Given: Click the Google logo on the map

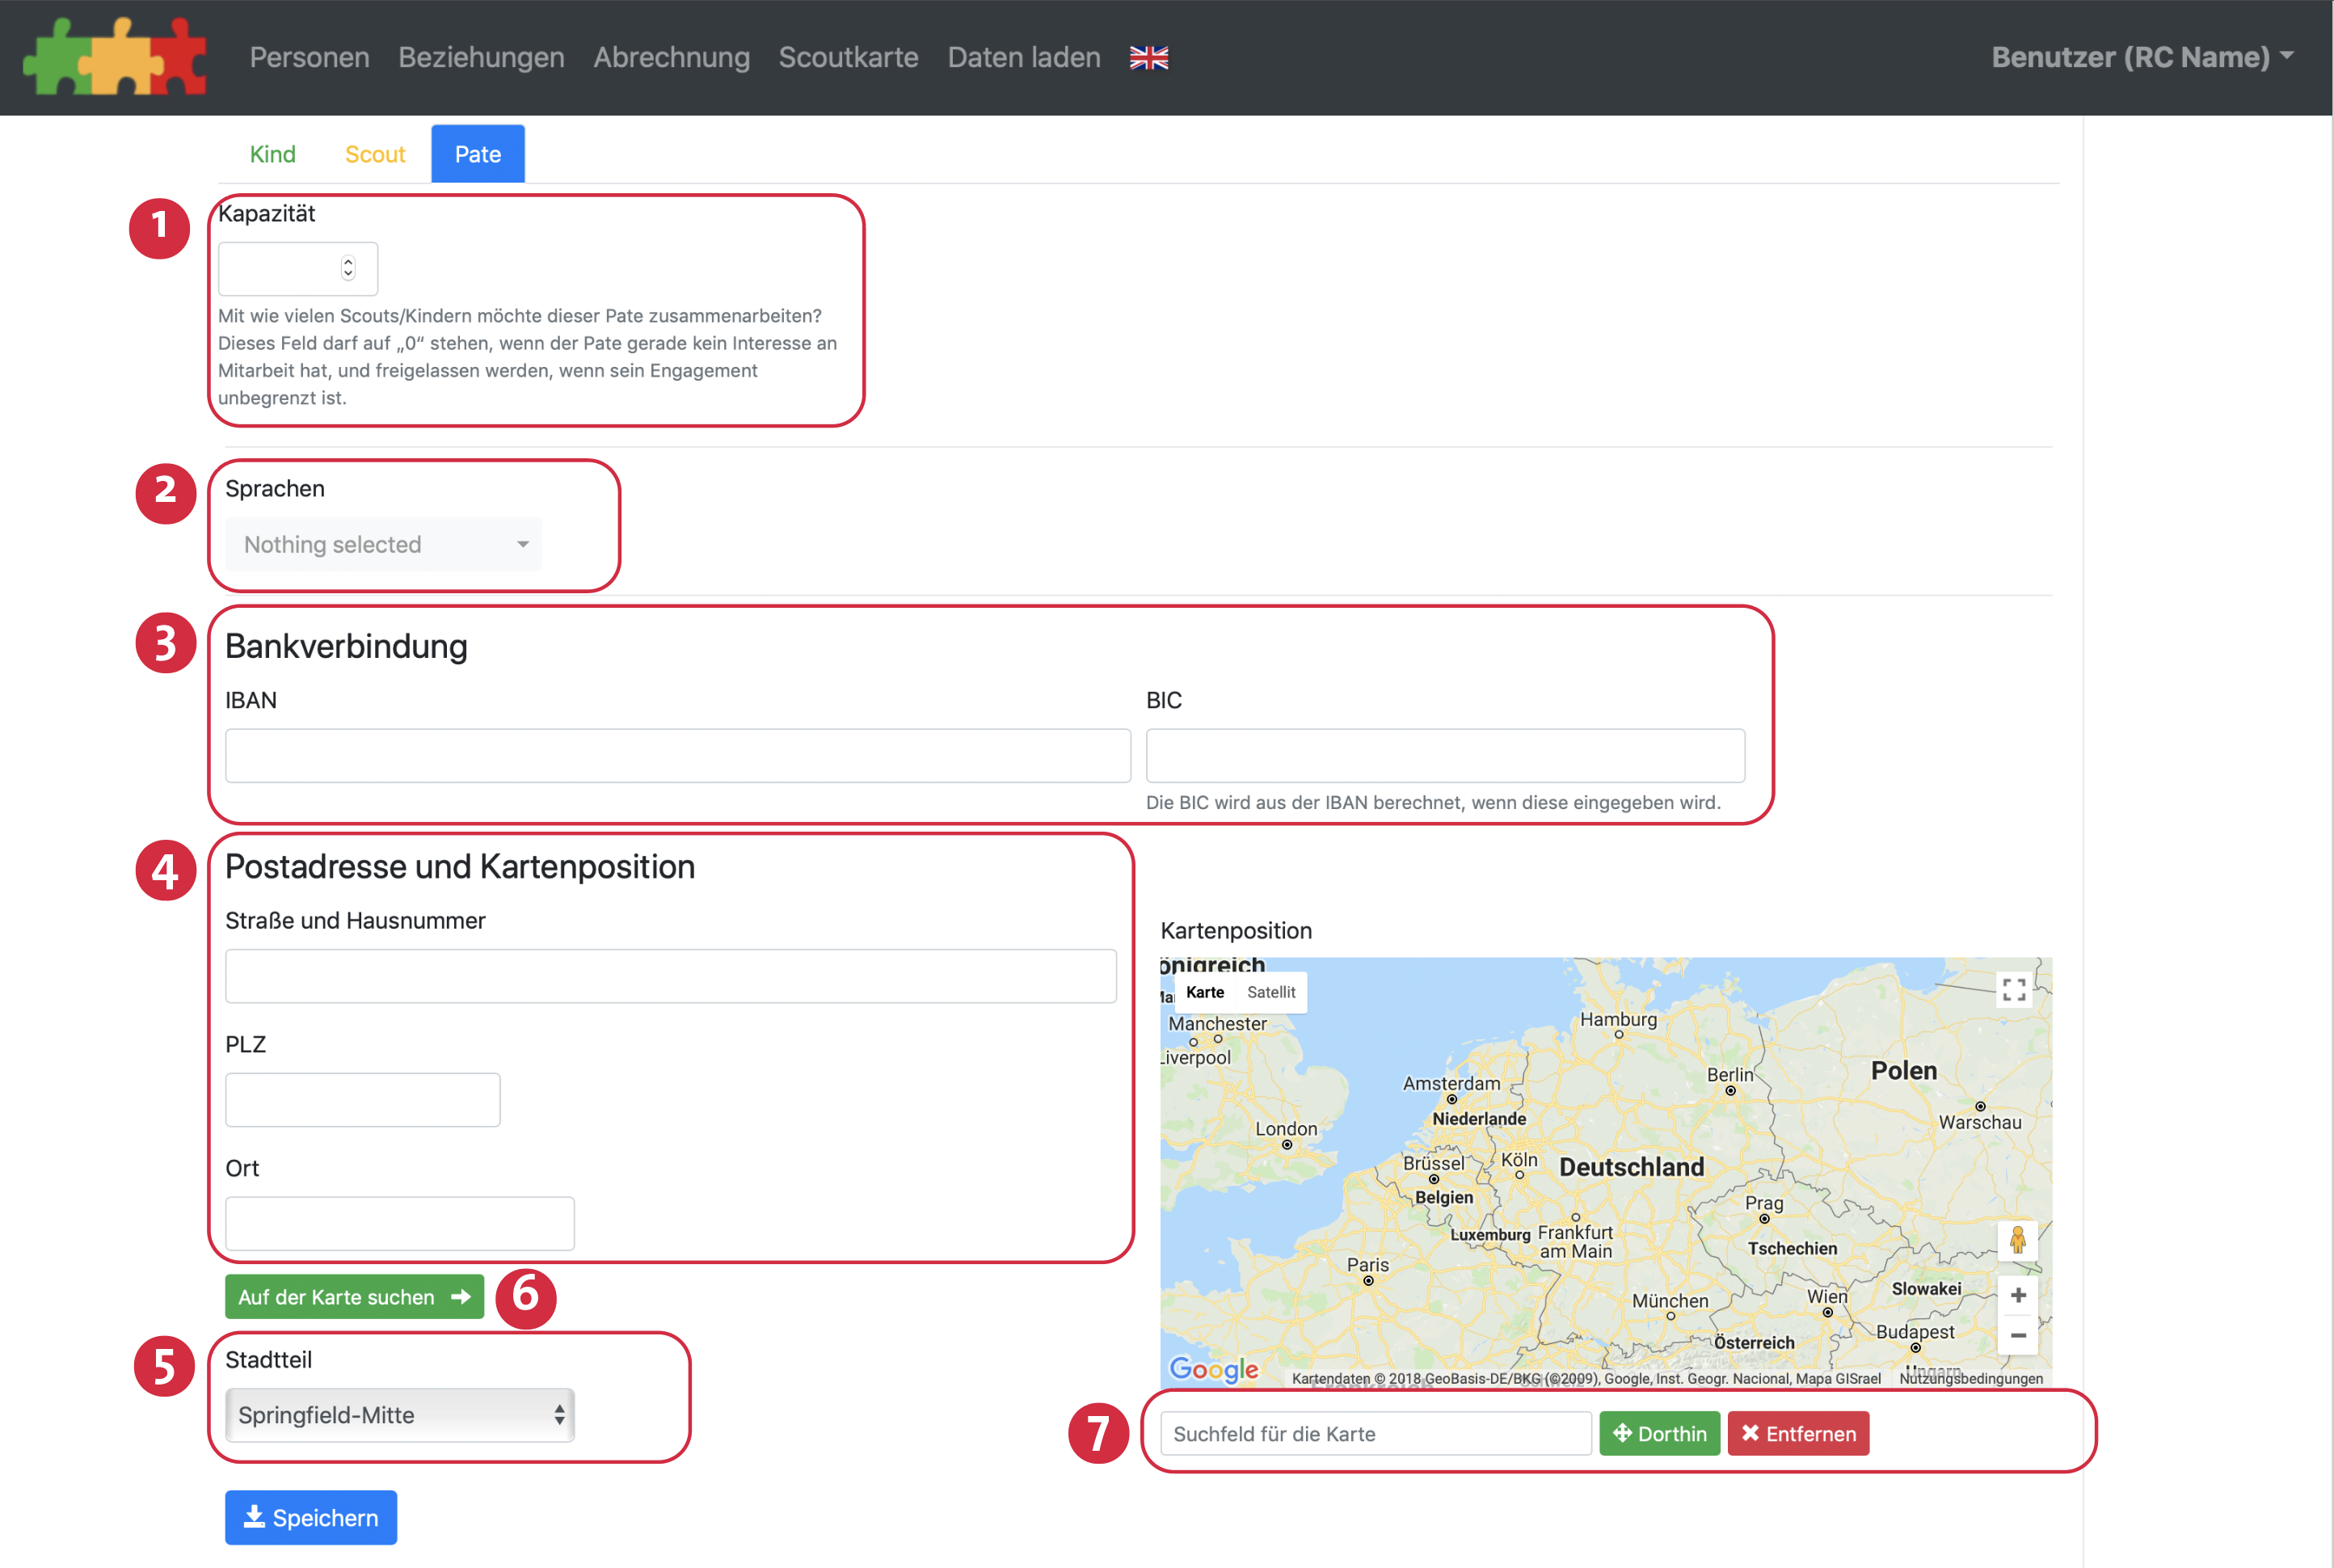Looking at the screenshot, I should [x=1213, y=1368].
